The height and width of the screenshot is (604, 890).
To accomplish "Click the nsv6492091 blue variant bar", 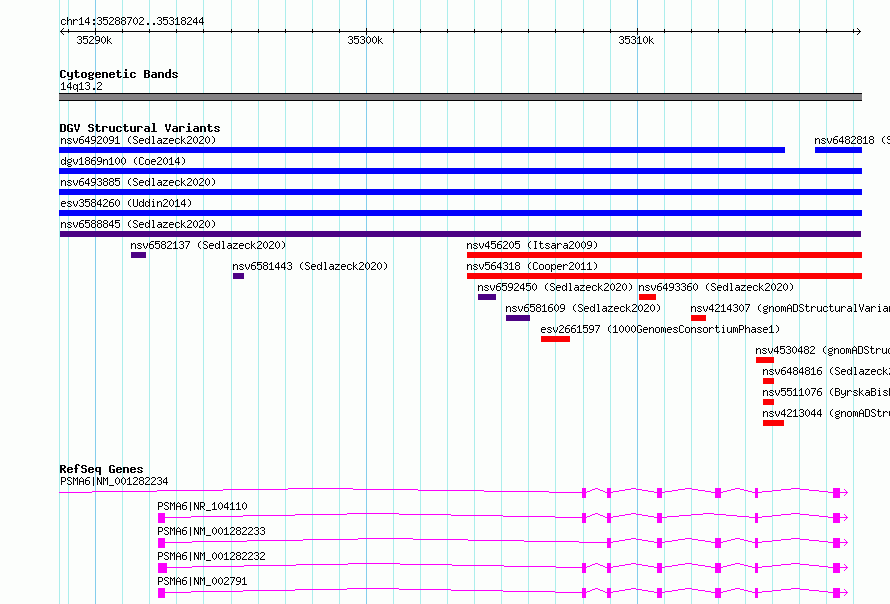I will [x=422, y=150].
